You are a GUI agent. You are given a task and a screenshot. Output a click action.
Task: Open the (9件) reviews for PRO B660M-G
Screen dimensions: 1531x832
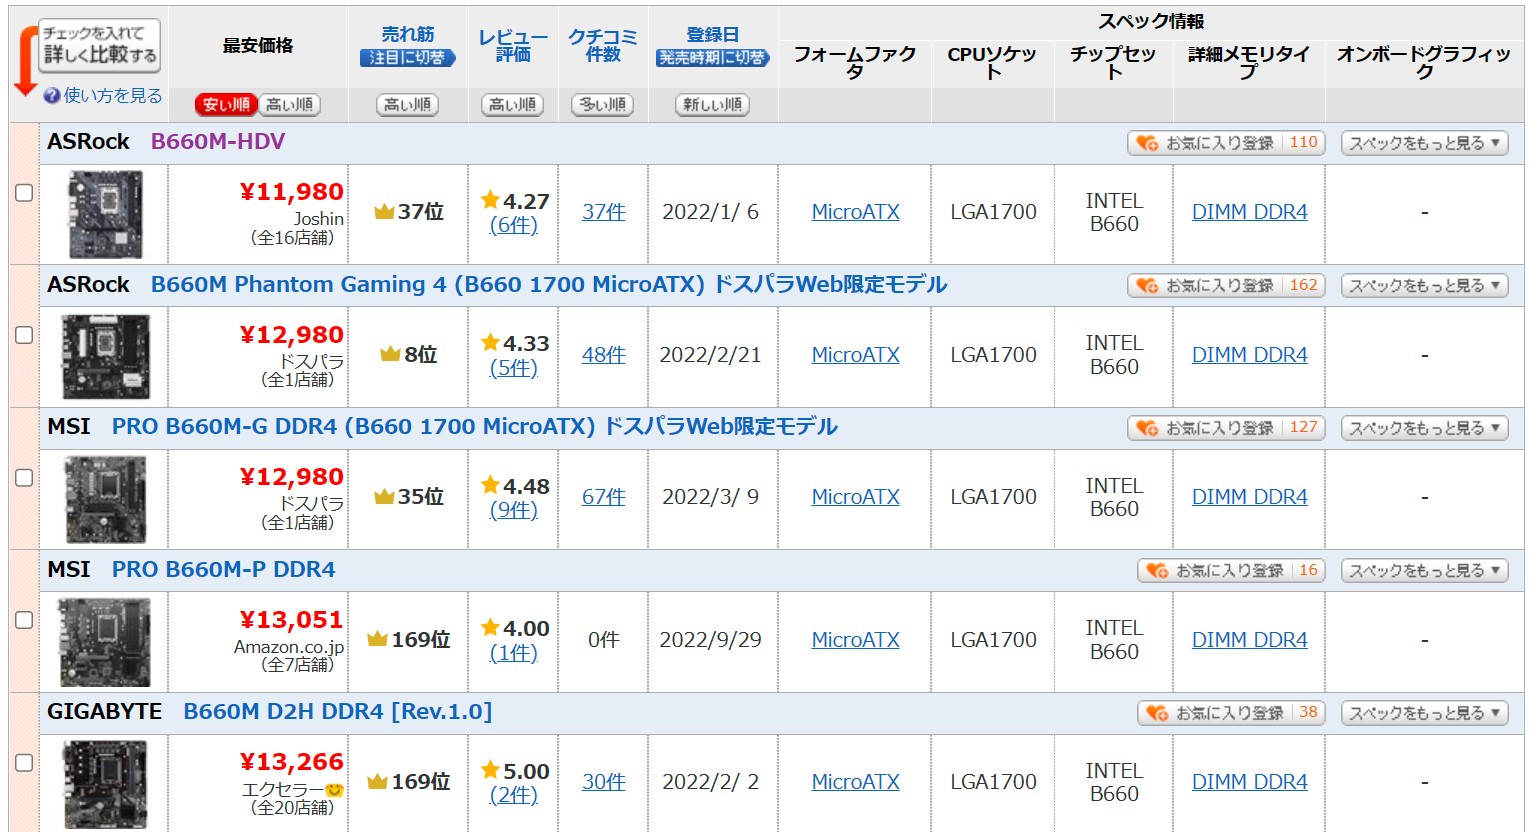pyautogui.click(x=513, y=510)
